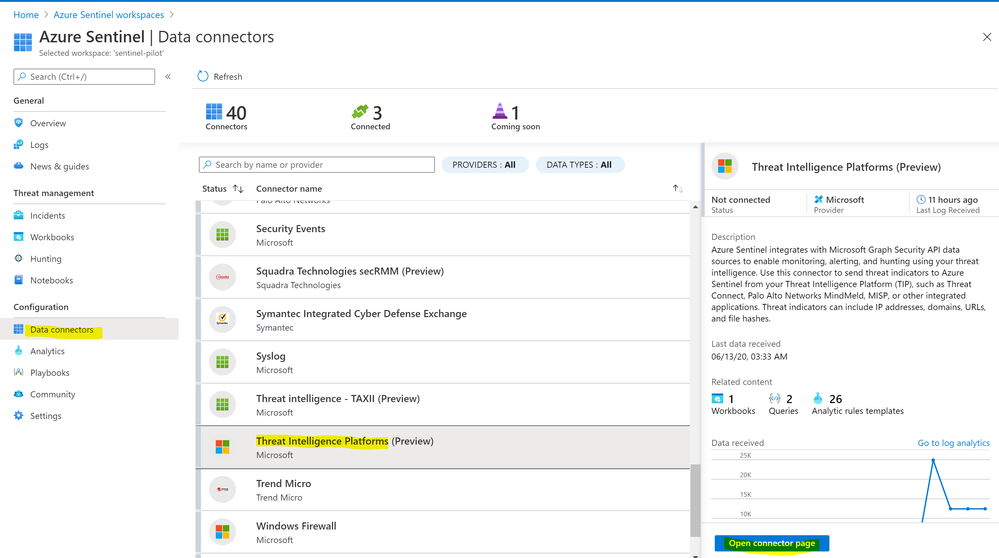Select Symantec Integrated Cyber Defense Exchange

click(x=443, y=320)
